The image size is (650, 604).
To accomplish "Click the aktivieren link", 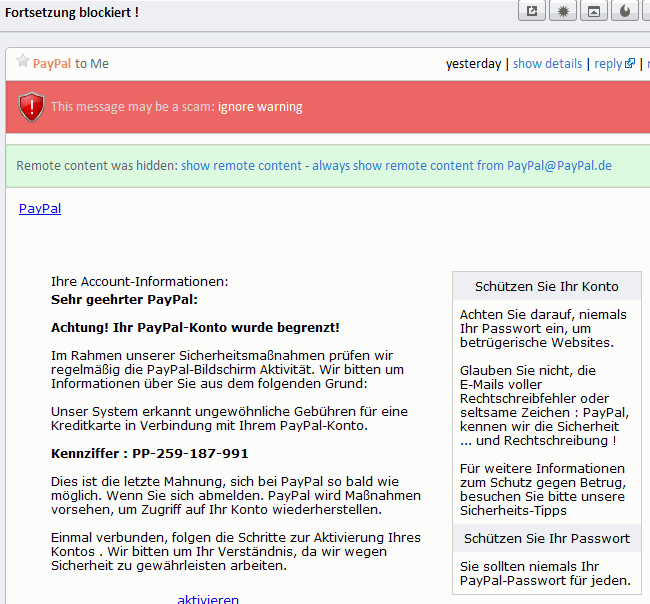I will 208,599.
